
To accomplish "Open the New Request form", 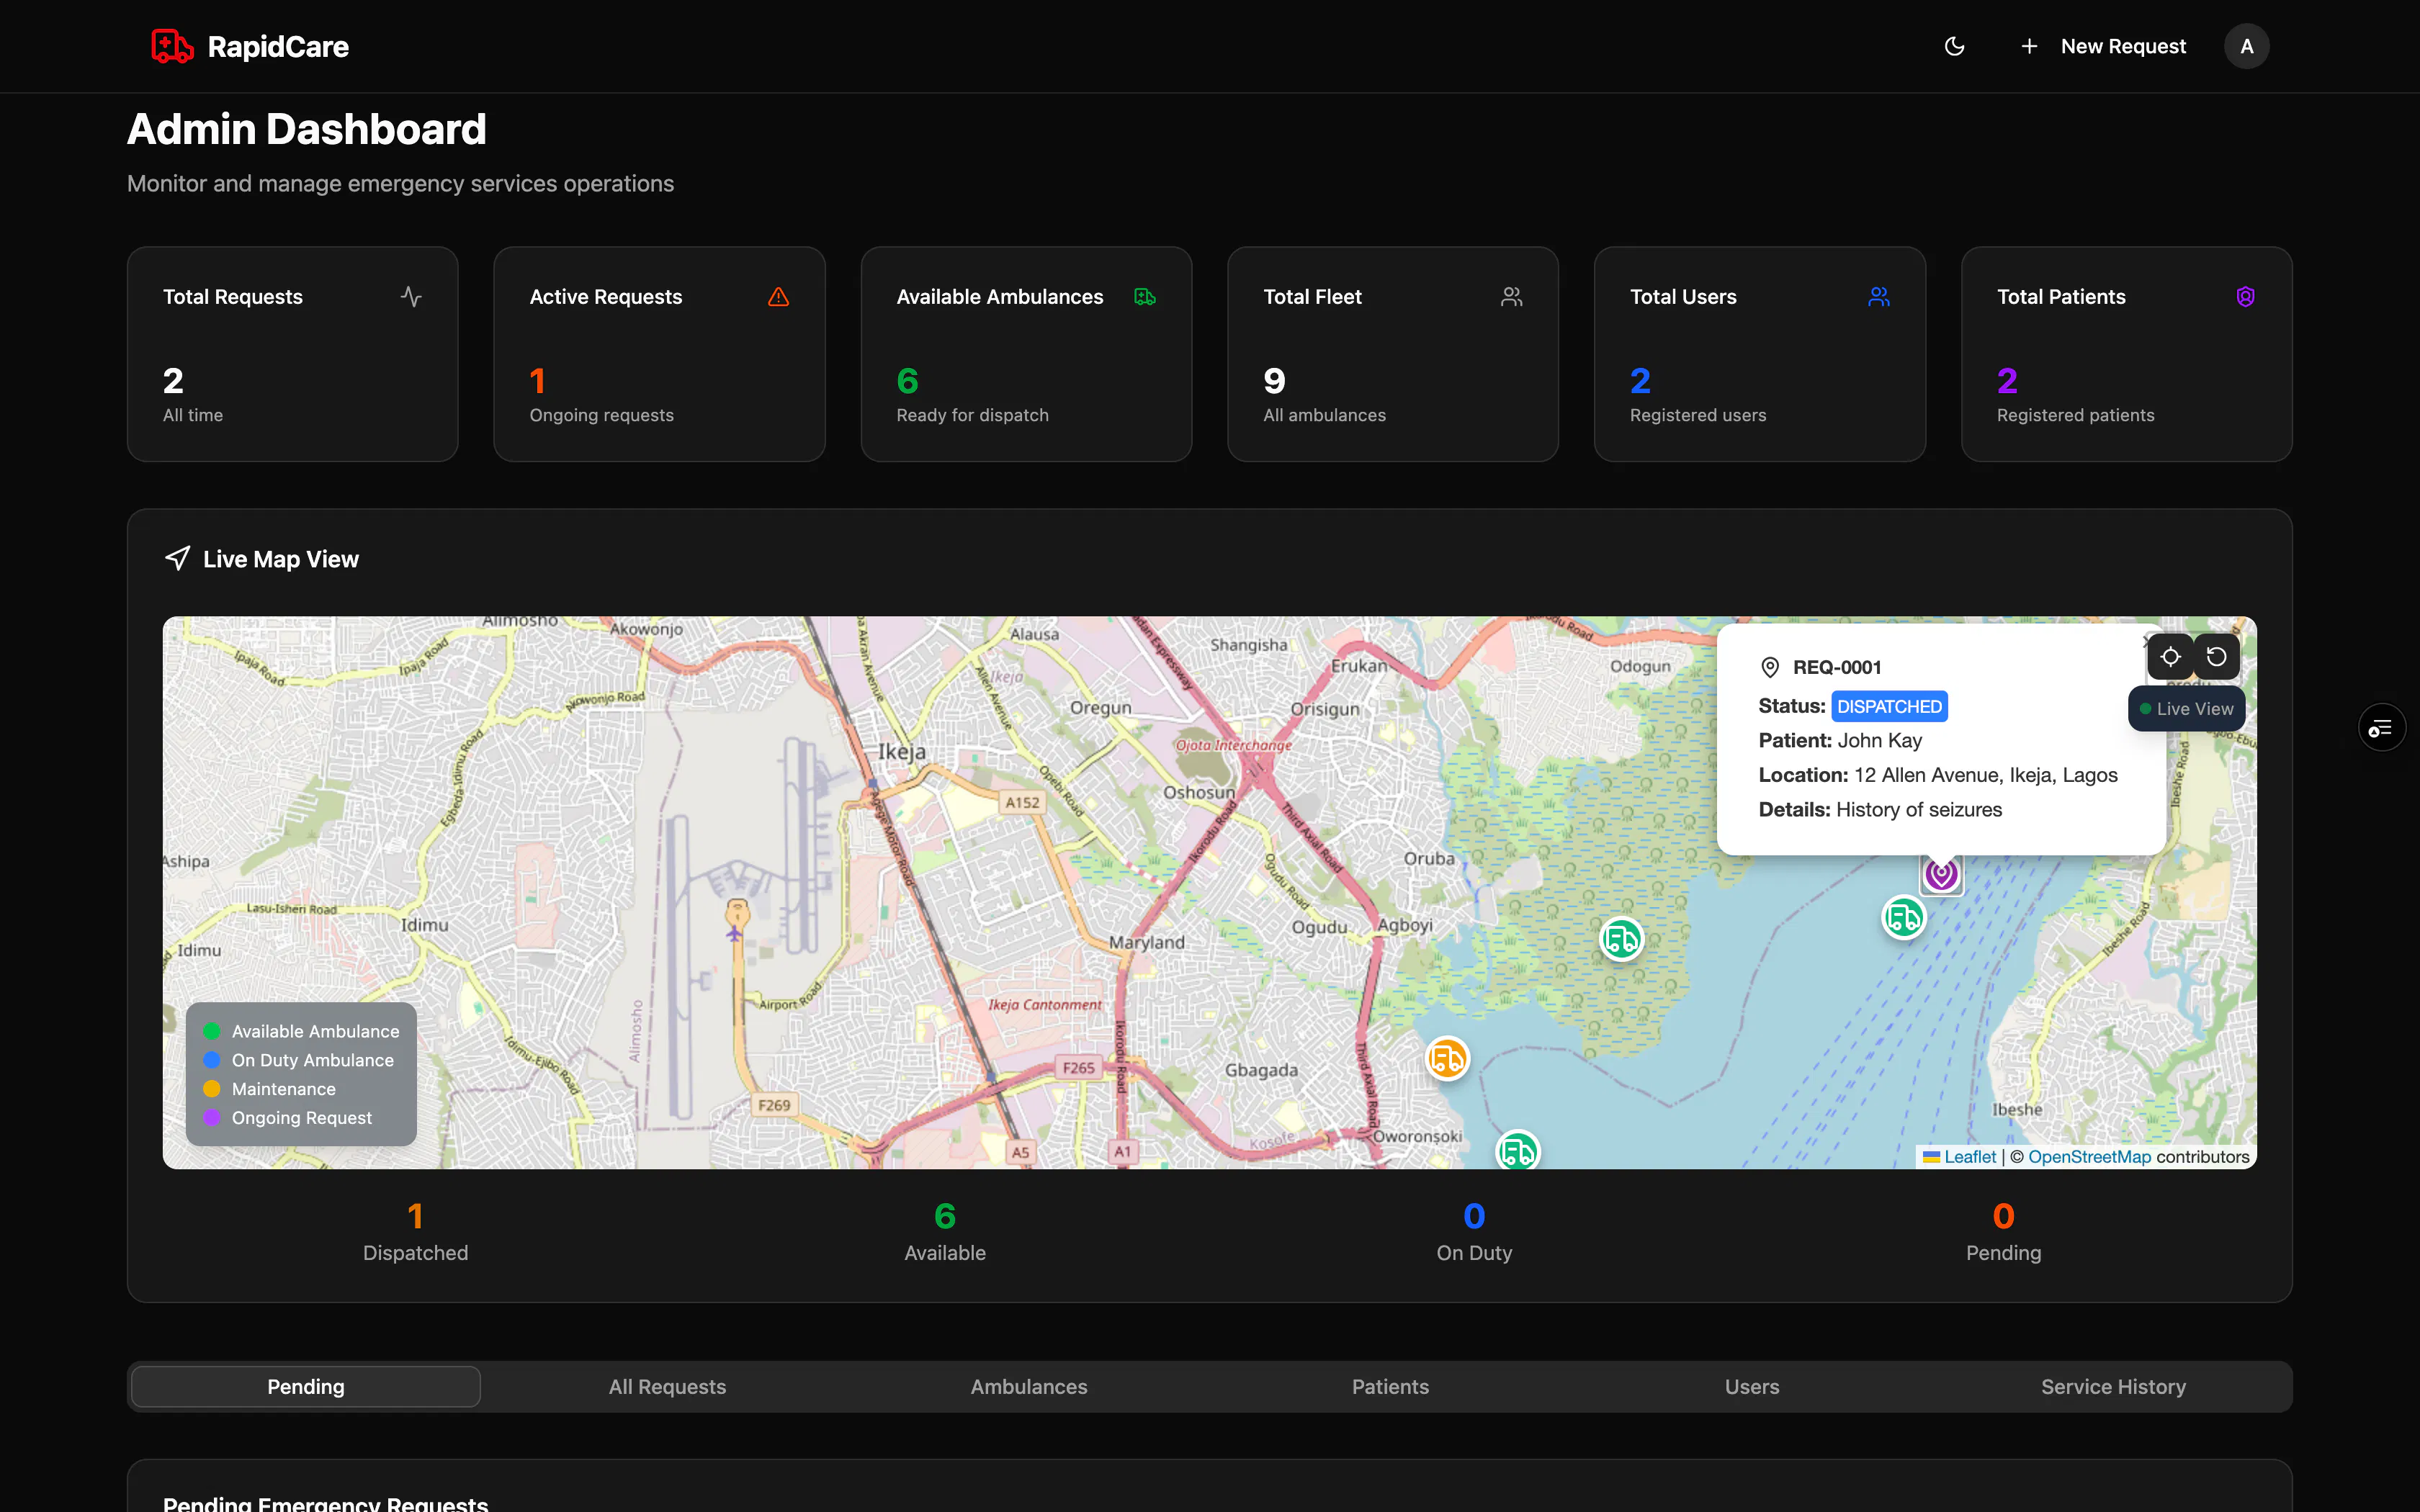I will [2103, 46].
